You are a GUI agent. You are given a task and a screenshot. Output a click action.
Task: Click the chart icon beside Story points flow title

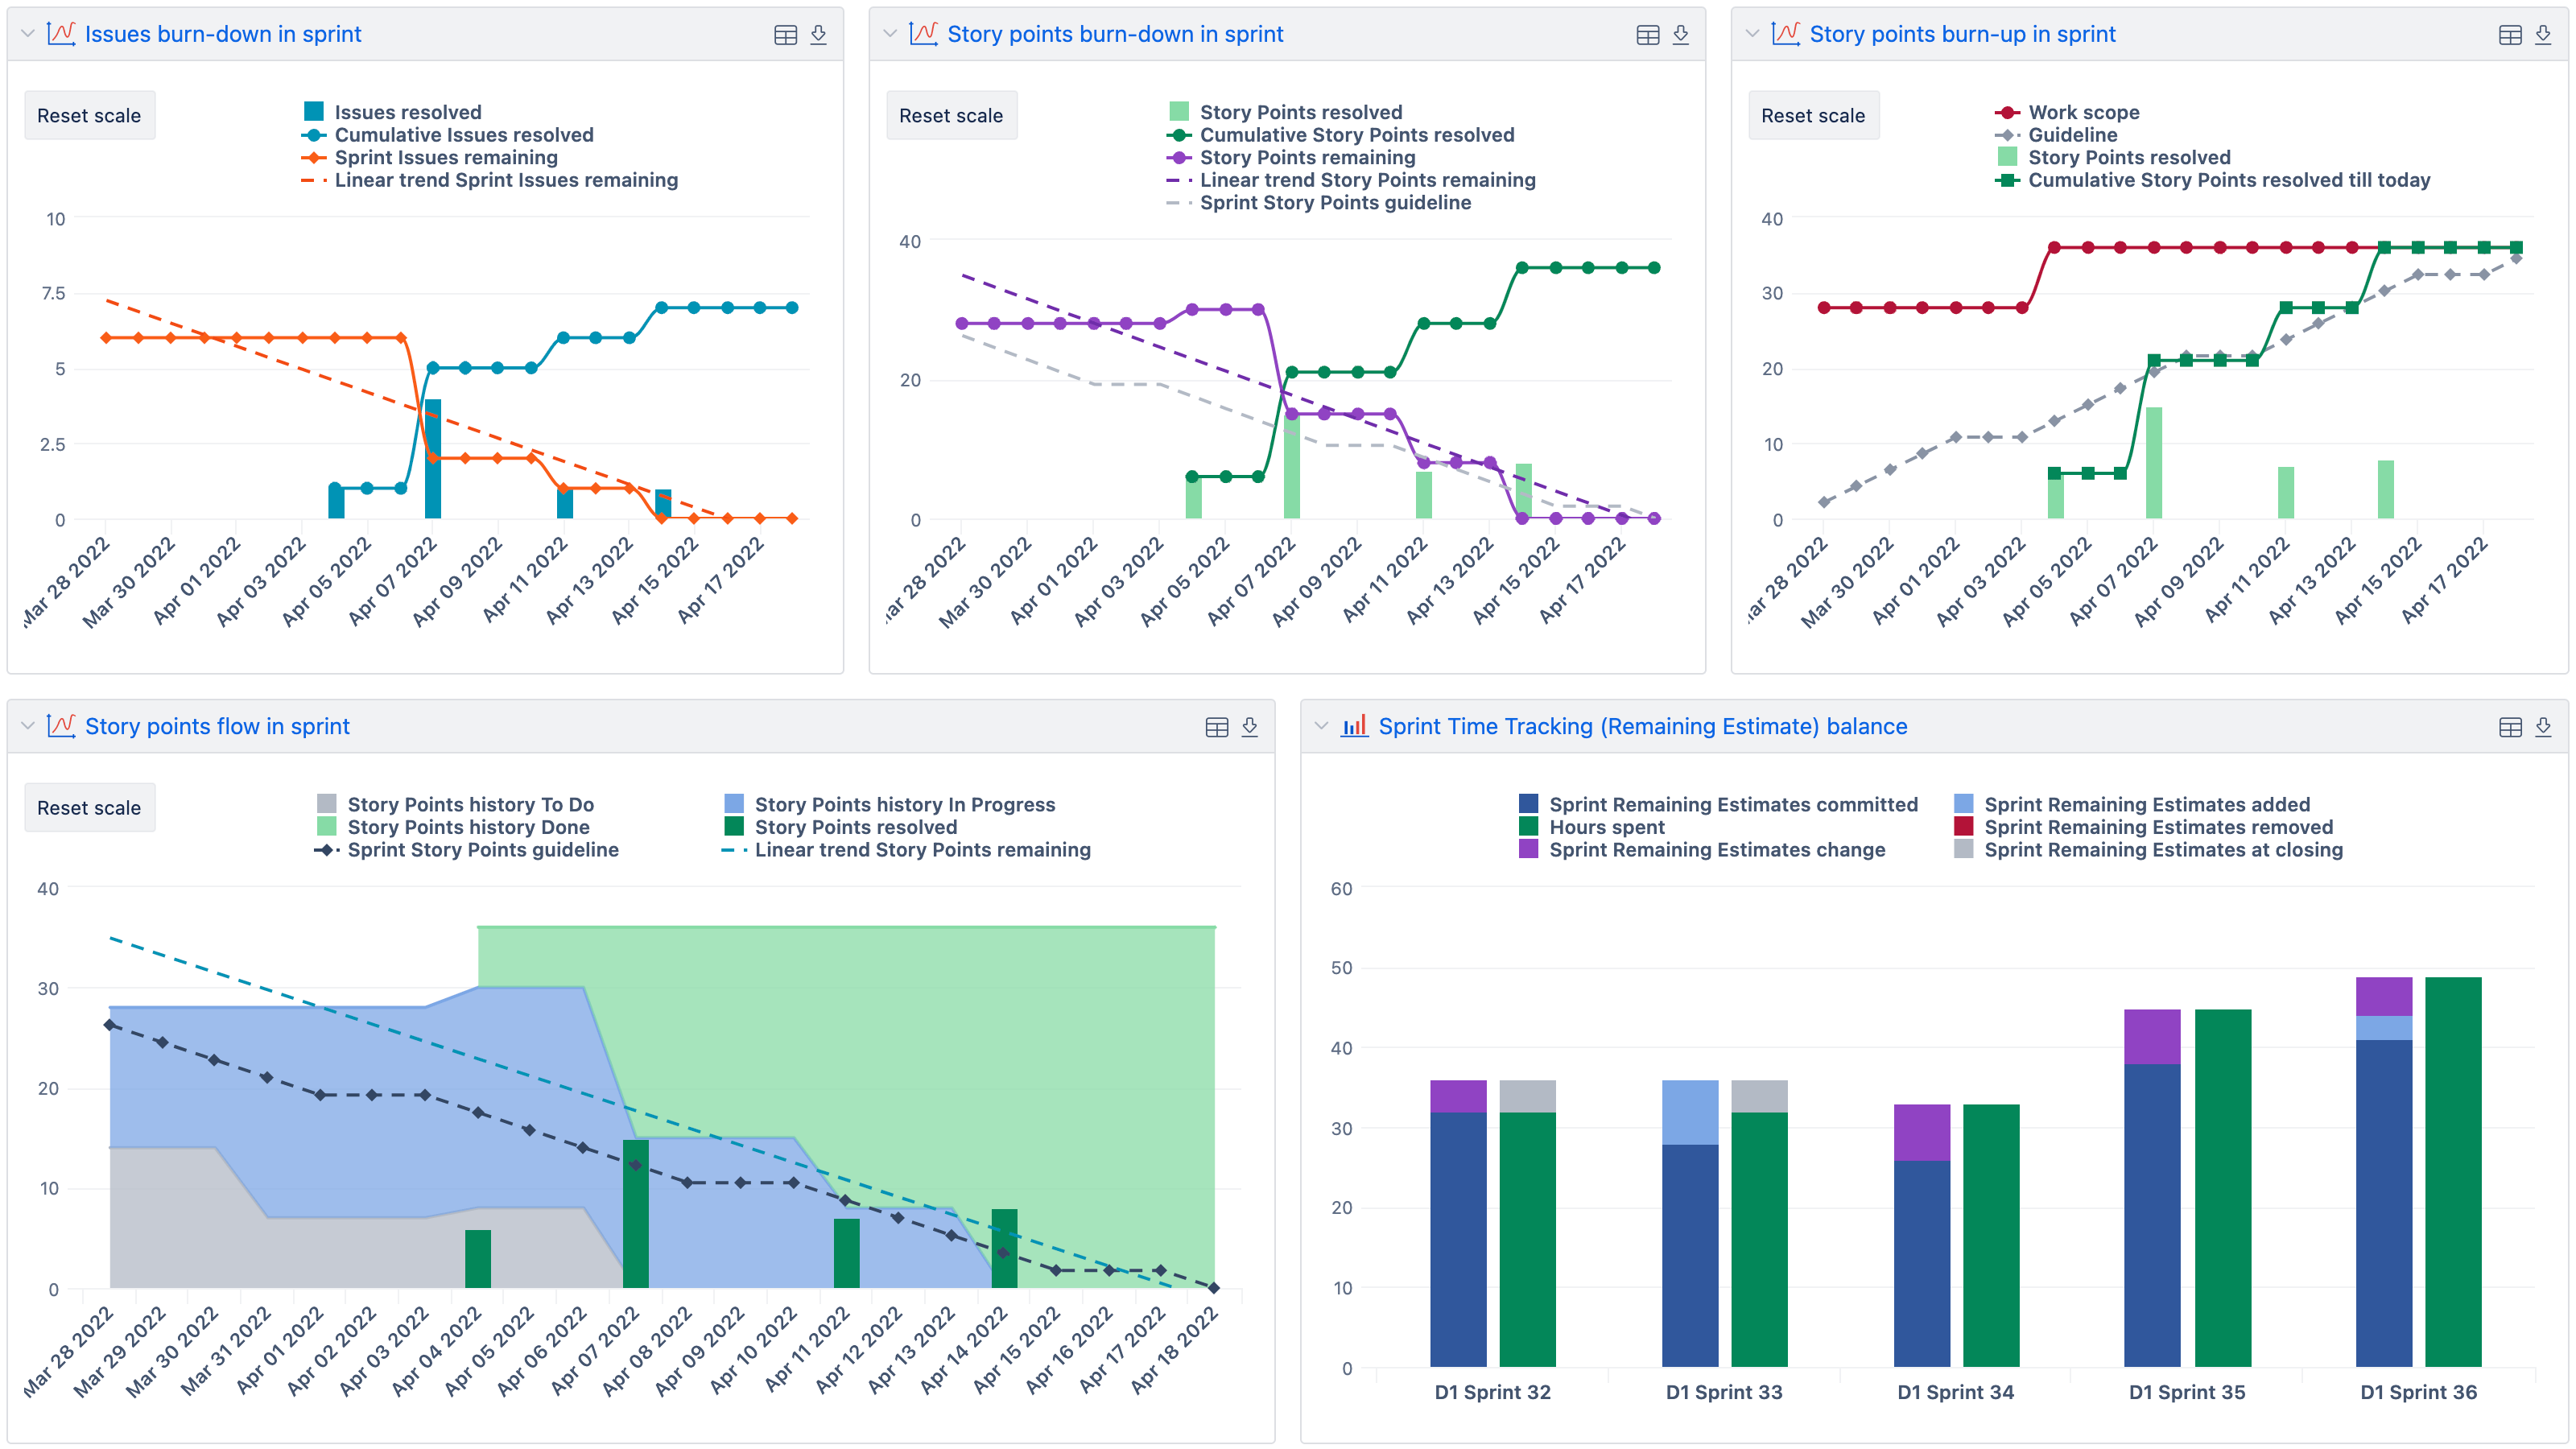[61, 727]
